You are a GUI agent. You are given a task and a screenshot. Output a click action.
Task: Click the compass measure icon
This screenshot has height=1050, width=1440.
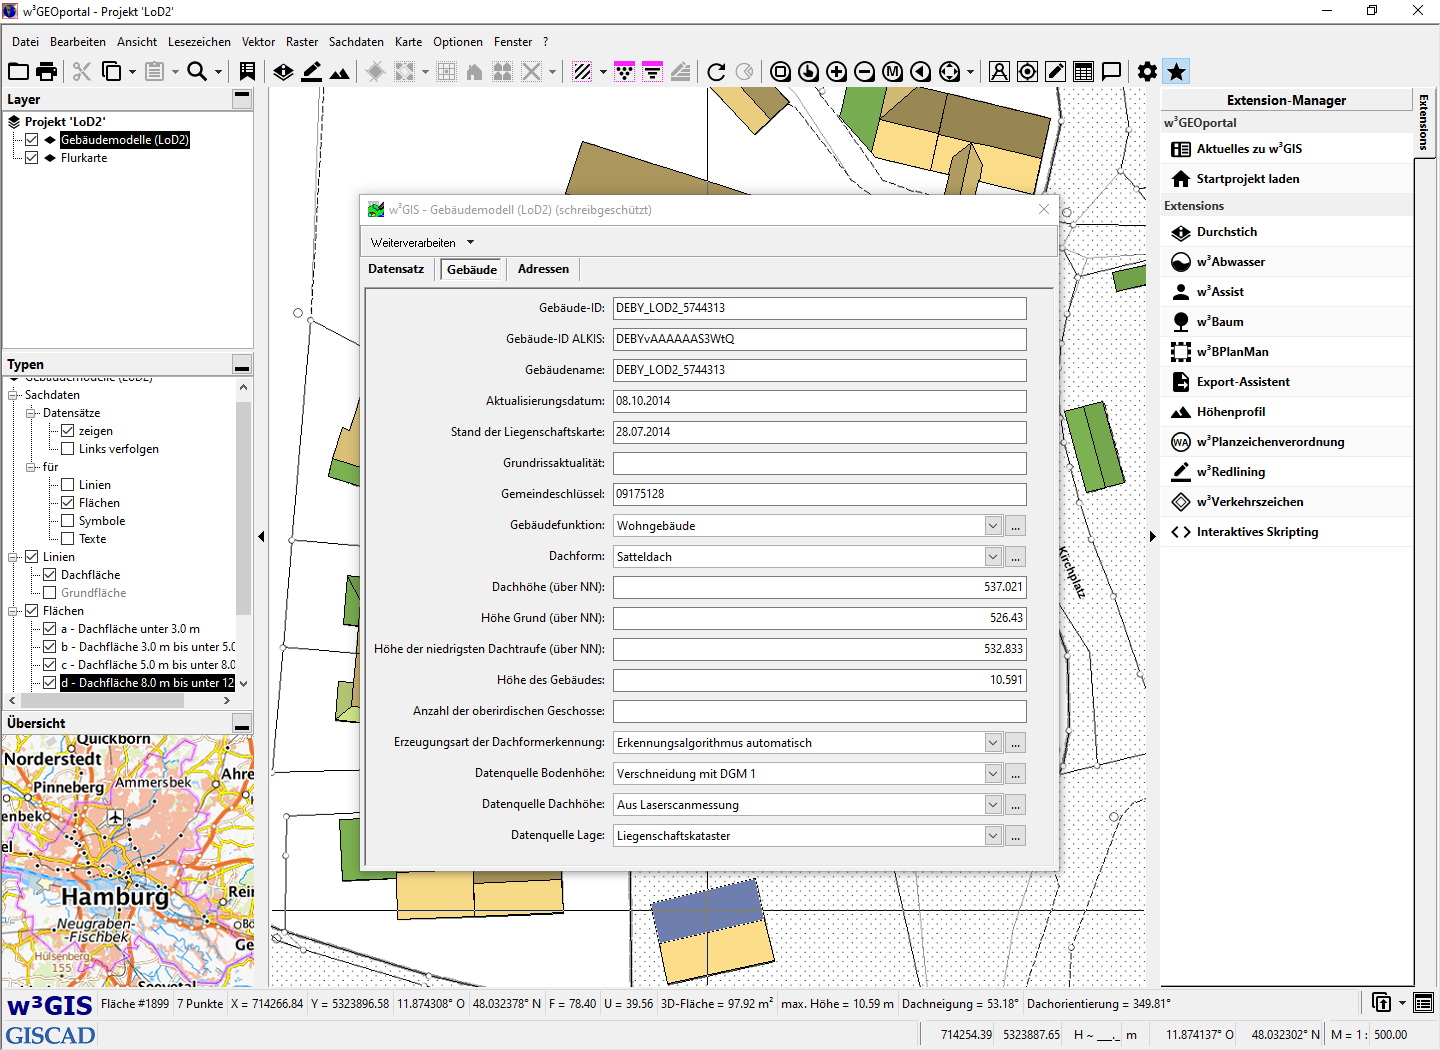[999, 71]
